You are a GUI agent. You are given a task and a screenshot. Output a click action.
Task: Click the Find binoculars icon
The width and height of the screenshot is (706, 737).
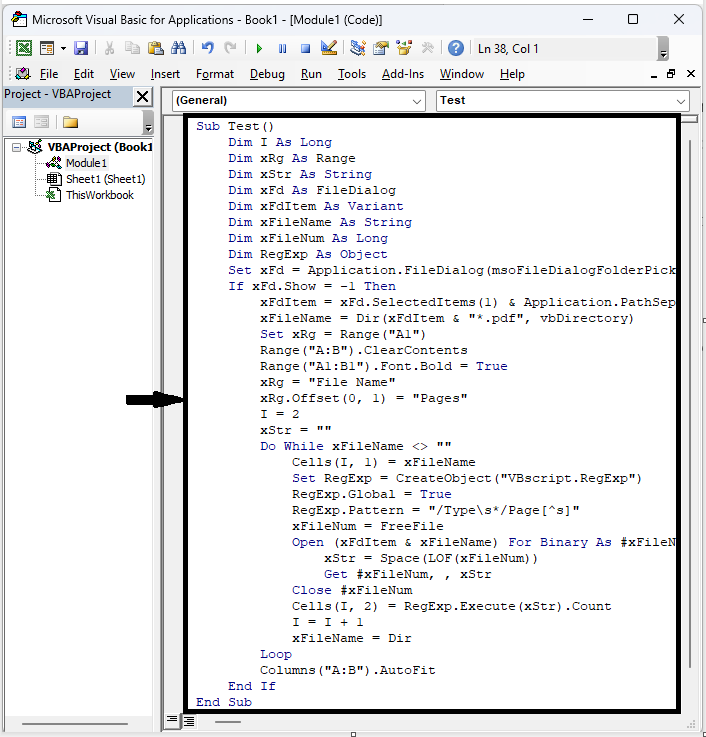click(x=178, y=48)
